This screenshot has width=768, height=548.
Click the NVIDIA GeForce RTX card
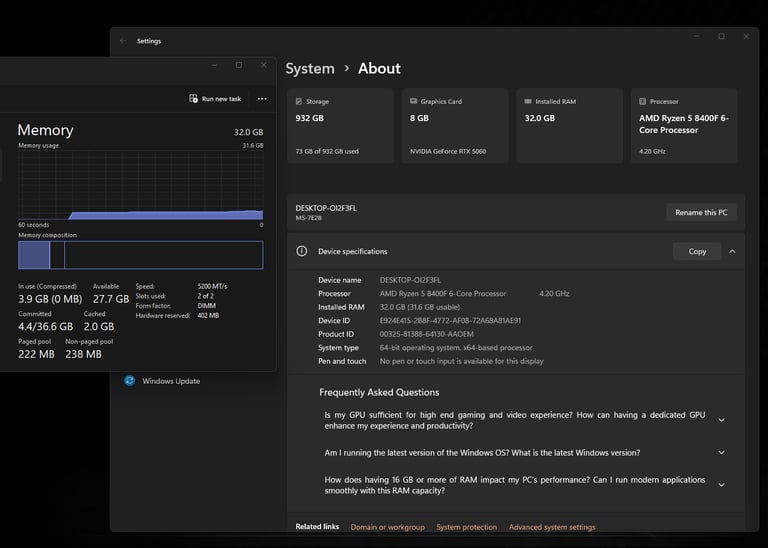click(455, 126)
